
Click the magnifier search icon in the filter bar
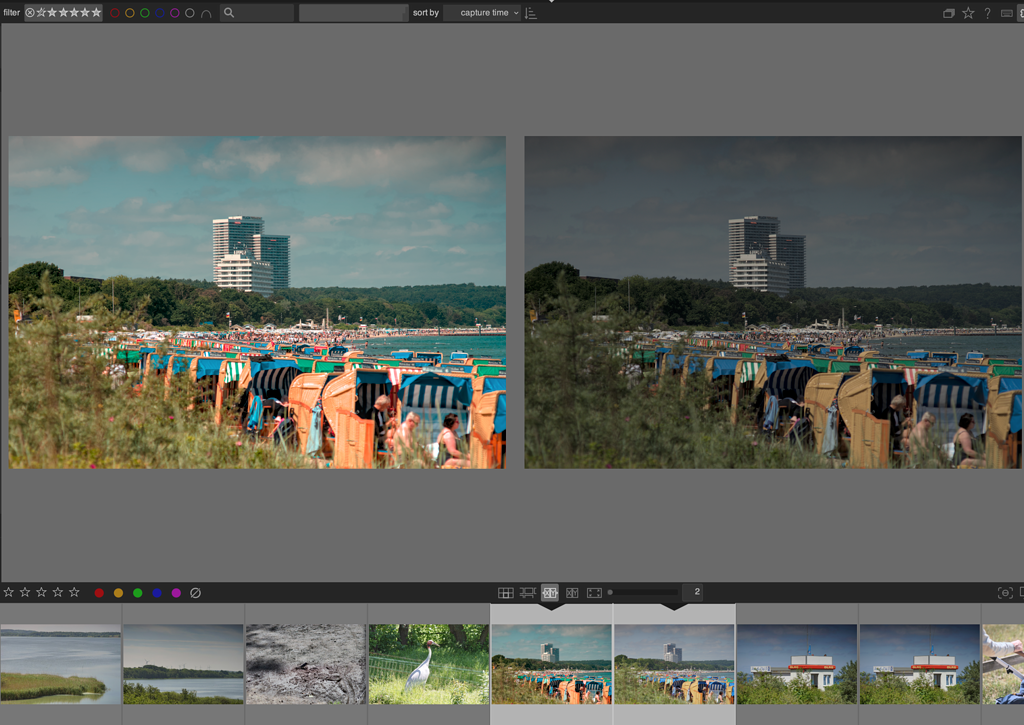click(x=228, y=12)
